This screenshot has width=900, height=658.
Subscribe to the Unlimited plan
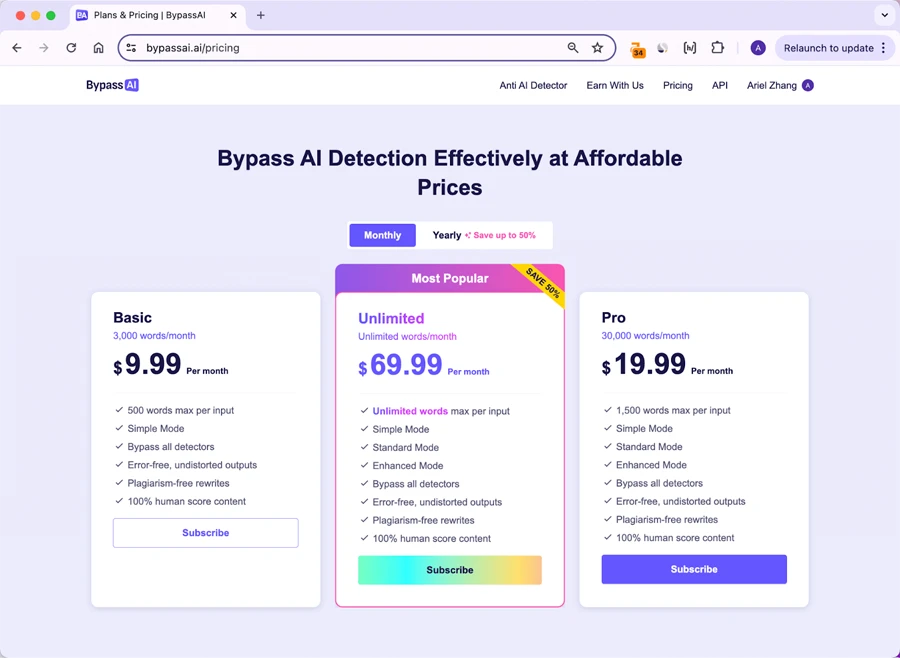(x=449, y=570)
